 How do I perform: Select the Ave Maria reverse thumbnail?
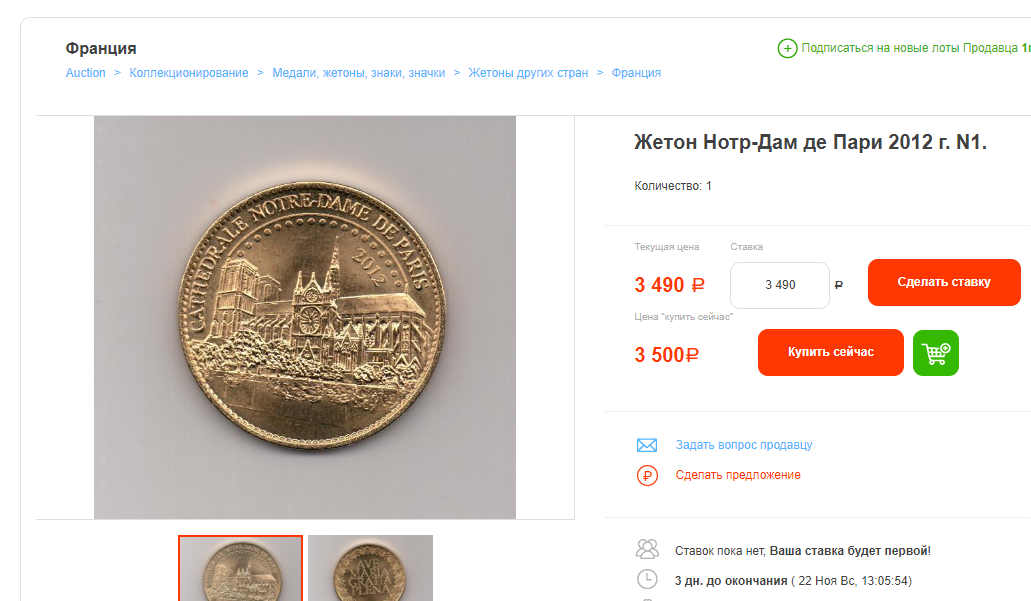[370, 568]
